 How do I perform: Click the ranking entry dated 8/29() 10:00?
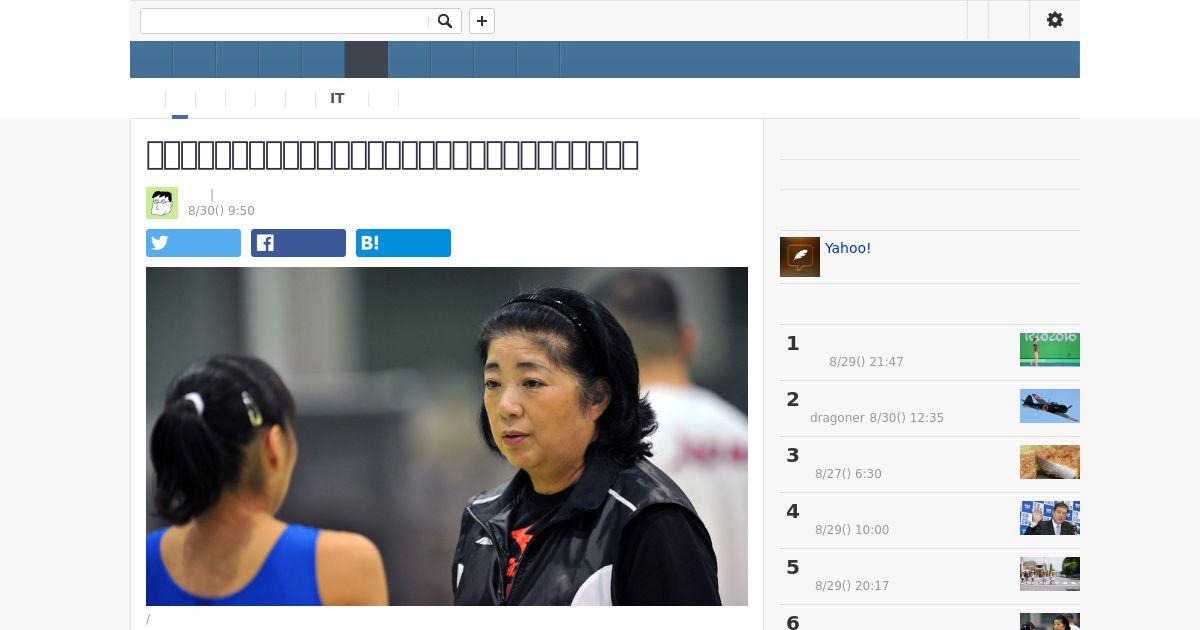point(930,520)
